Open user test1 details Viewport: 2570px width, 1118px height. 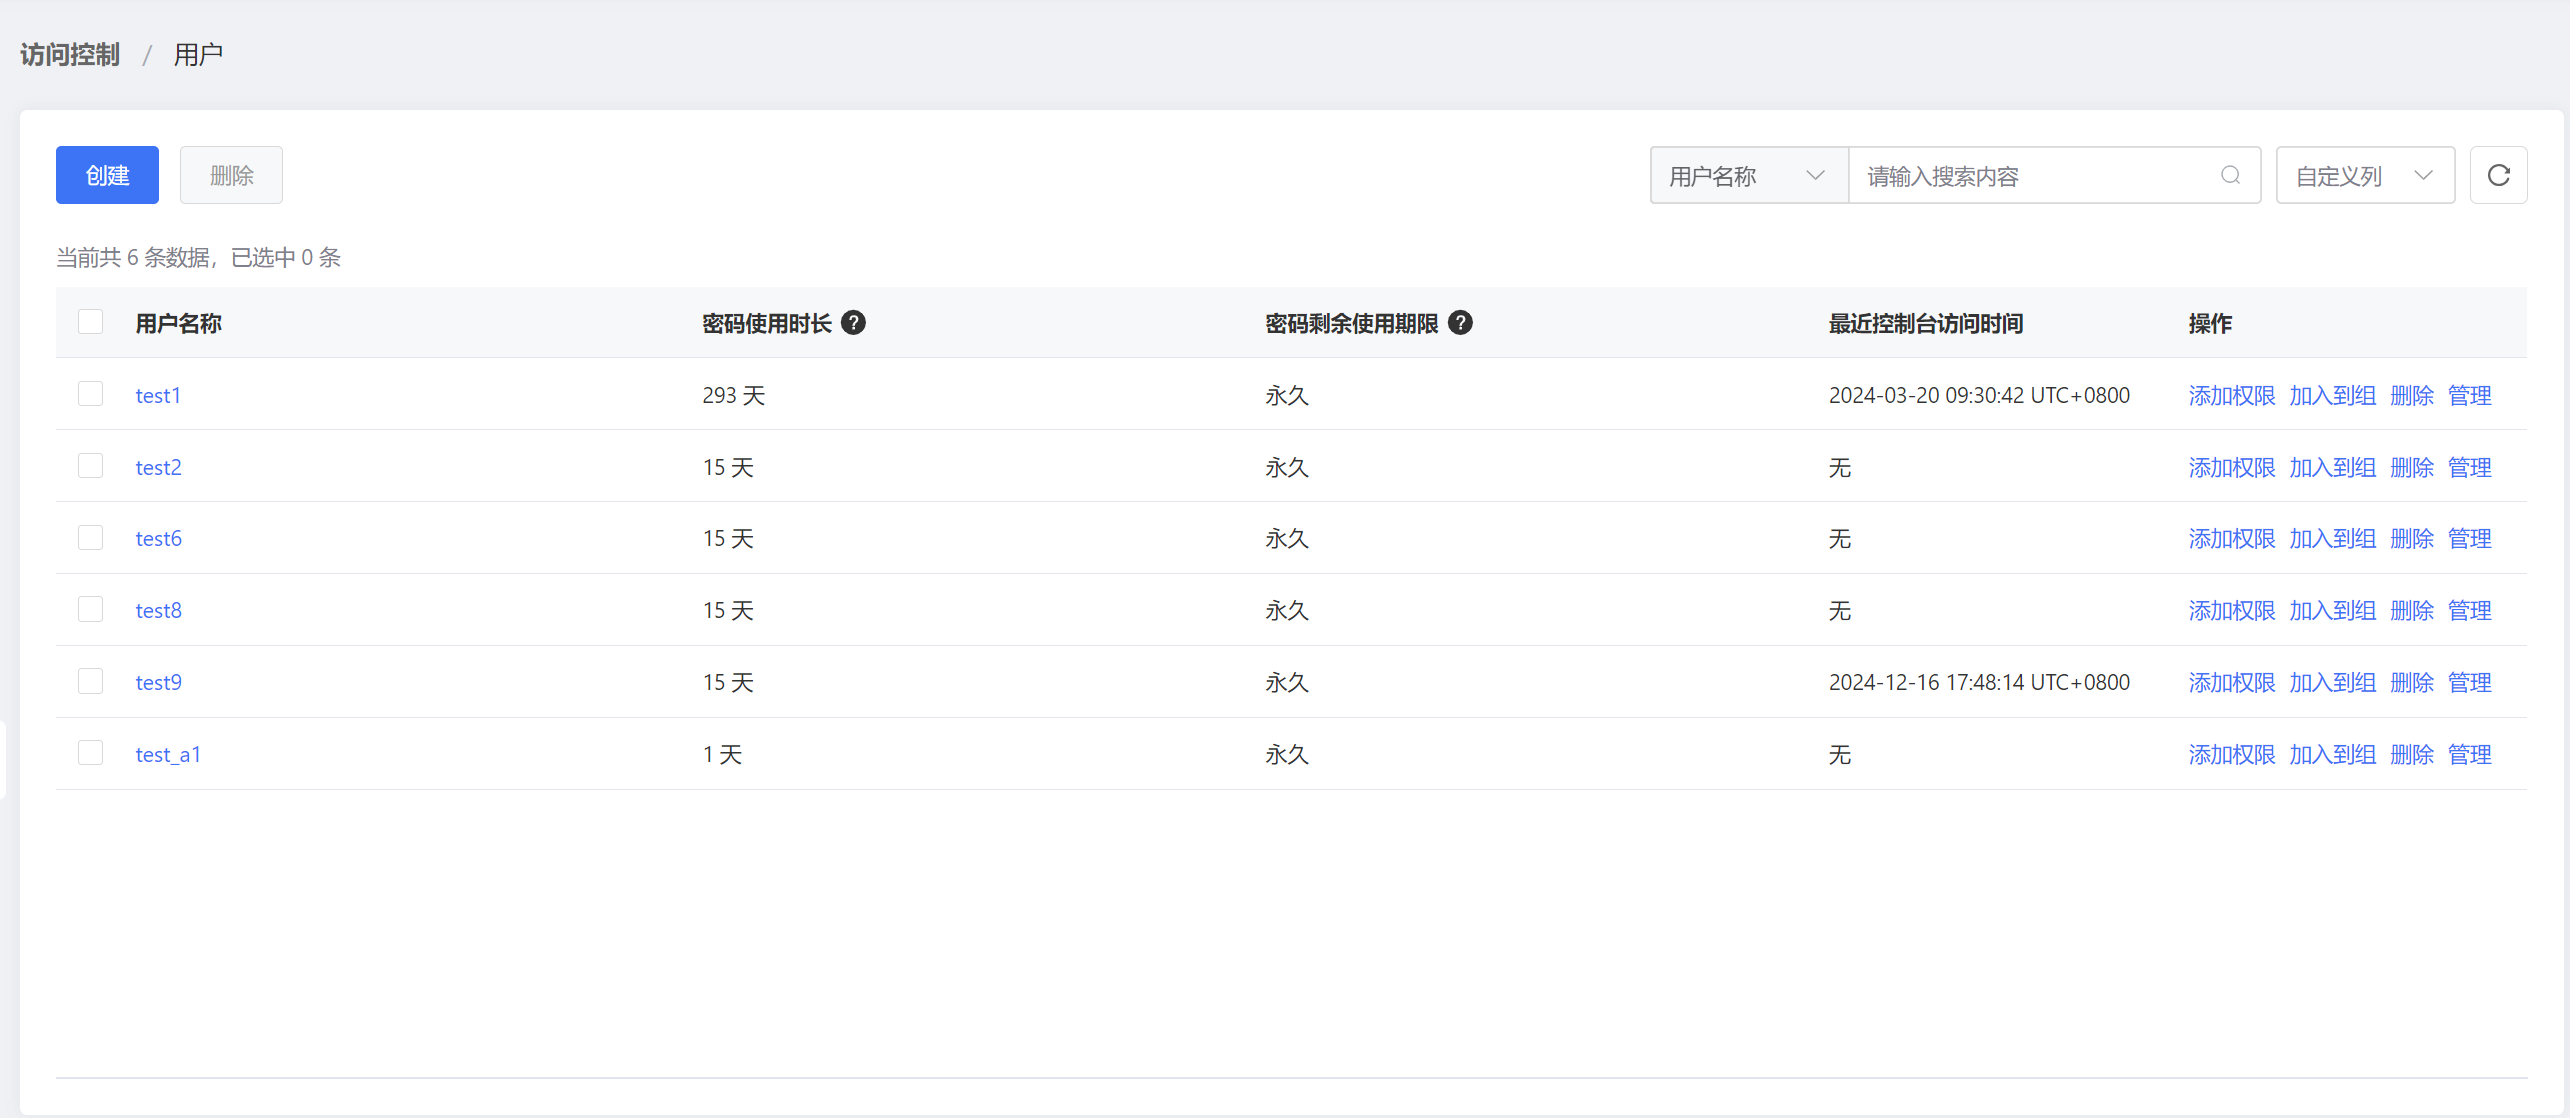pyautogui.click(x=158, y=395)
